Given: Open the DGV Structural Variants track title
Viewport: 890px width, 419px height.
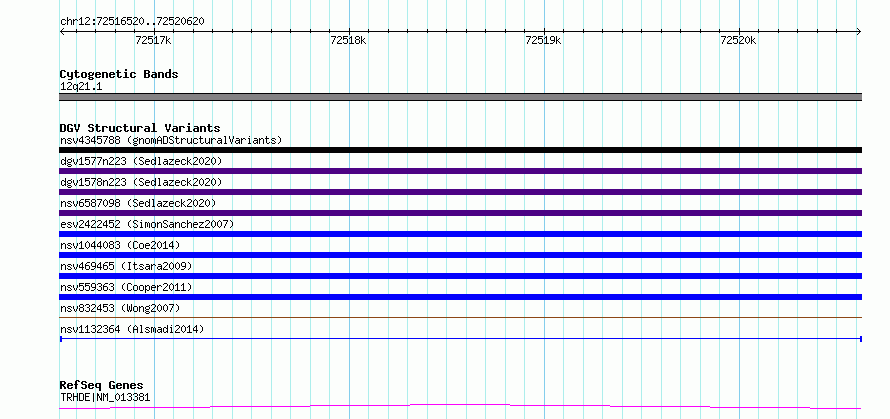Looking at the screenshot, I should click(140, 128).
